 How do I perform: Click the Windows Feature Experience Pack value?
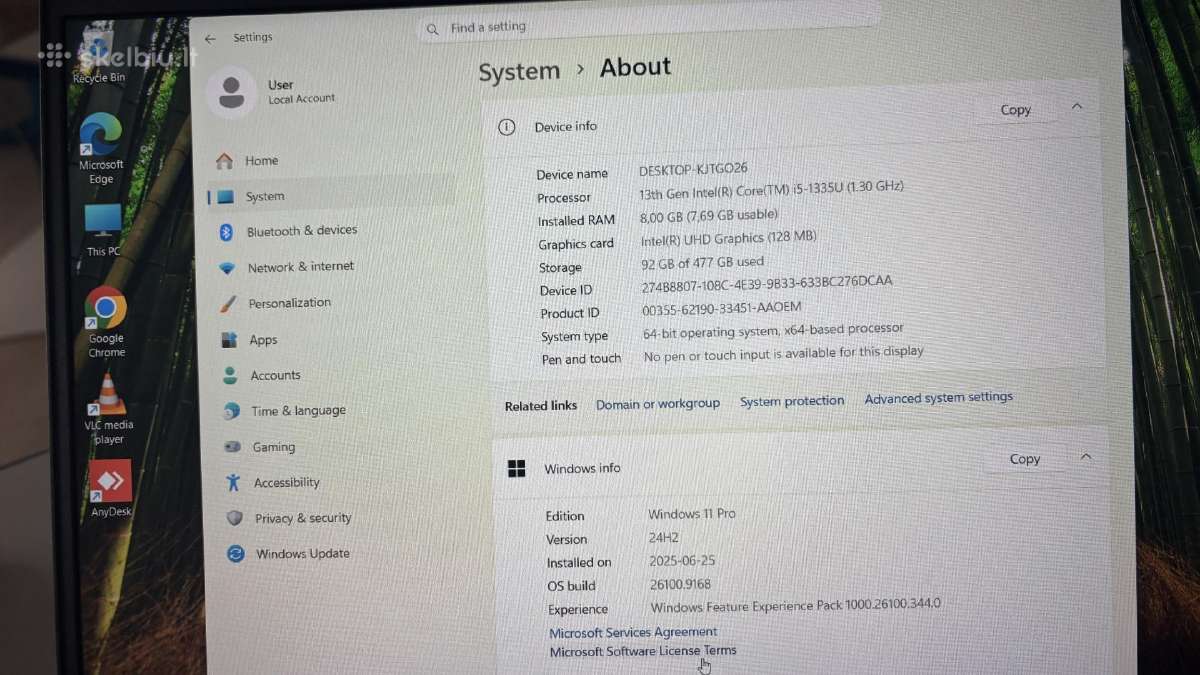coord(795,606)
